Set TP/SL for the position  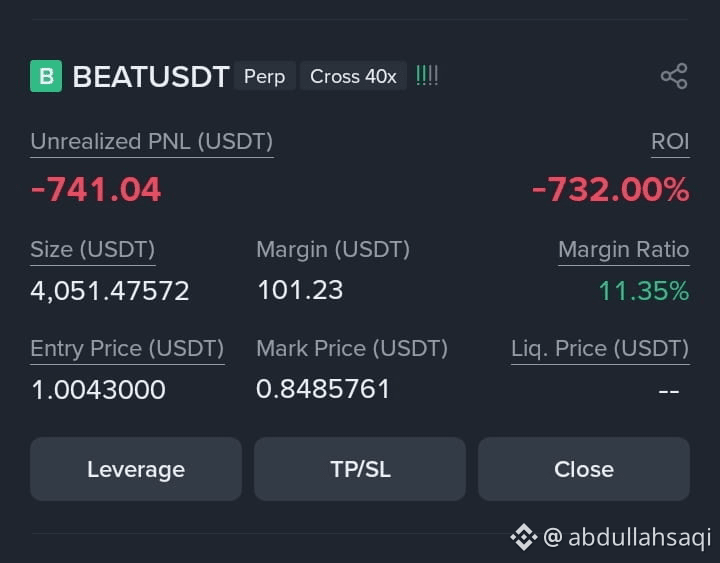pyautogui.click(x=360, y=469)
